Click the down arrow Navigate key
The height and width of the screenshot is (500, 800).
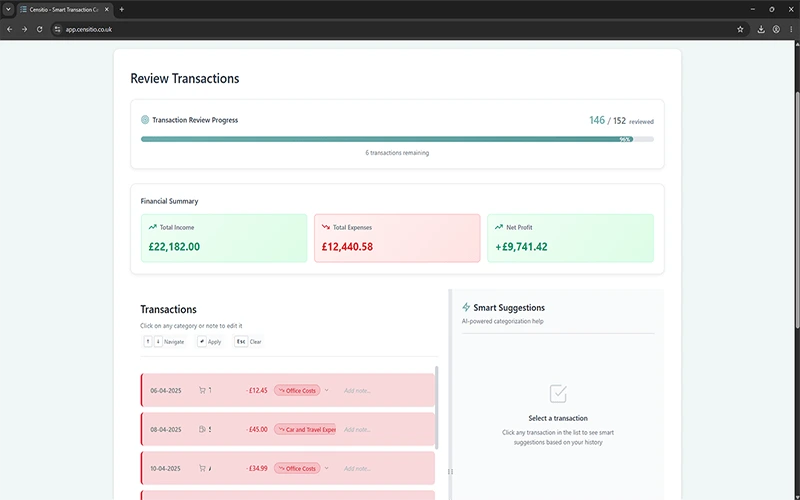[158, 341]
